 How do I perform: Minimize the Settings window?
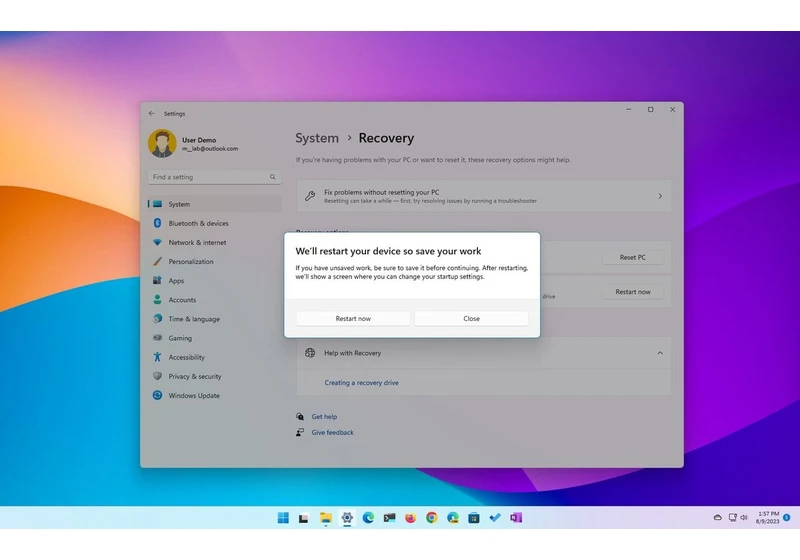click(x=629, y=109)
